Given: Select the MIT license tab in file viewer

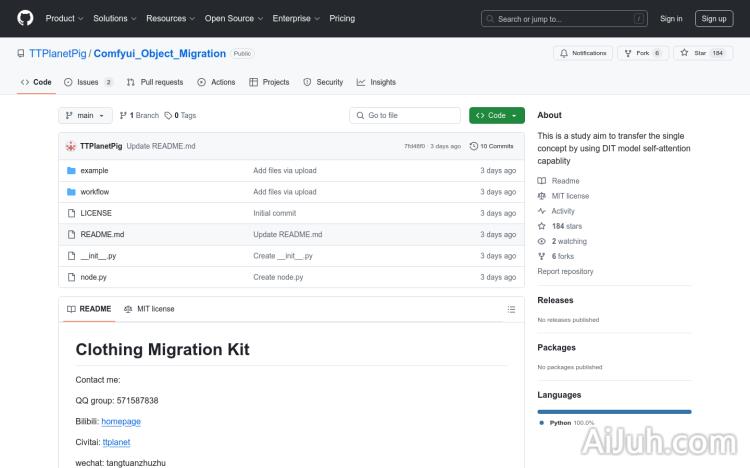Looking at the screenshot, I should (x=149, y=309).
